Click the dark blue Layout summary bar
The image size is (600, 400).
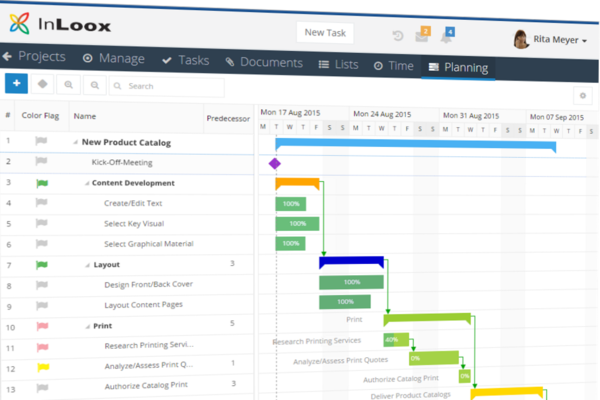(351, 262)
